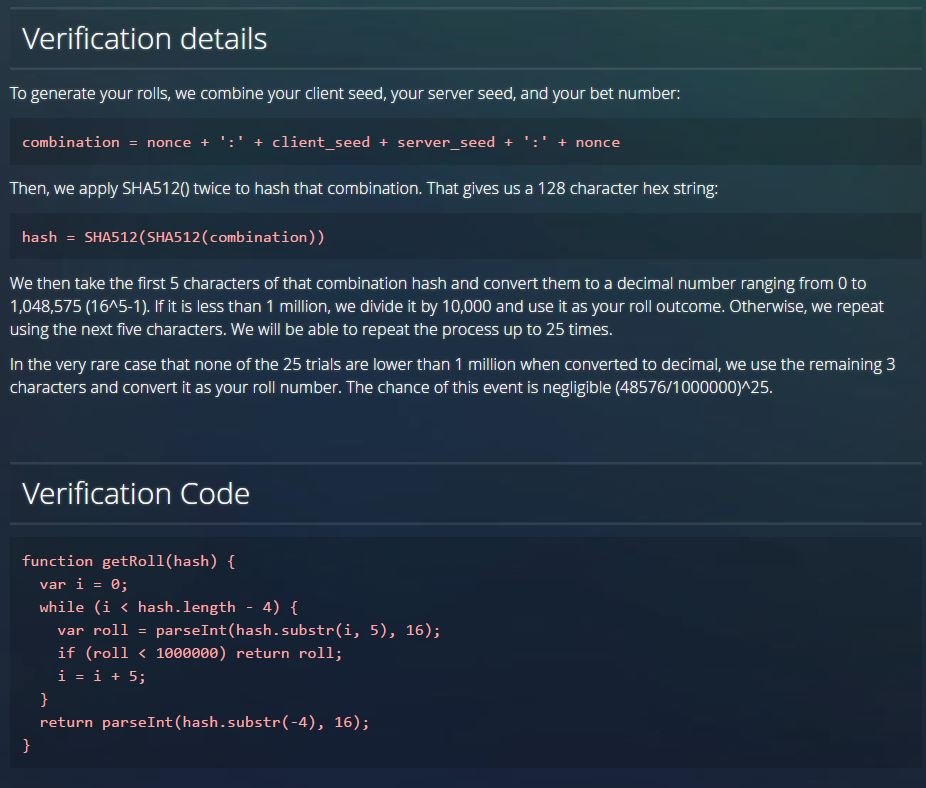Image resolution: width=926 pixels, height=788 pixels.
Task: Click the "return parseInt(hash.substr(-4), 16);" line
Action: pos(204,722)
